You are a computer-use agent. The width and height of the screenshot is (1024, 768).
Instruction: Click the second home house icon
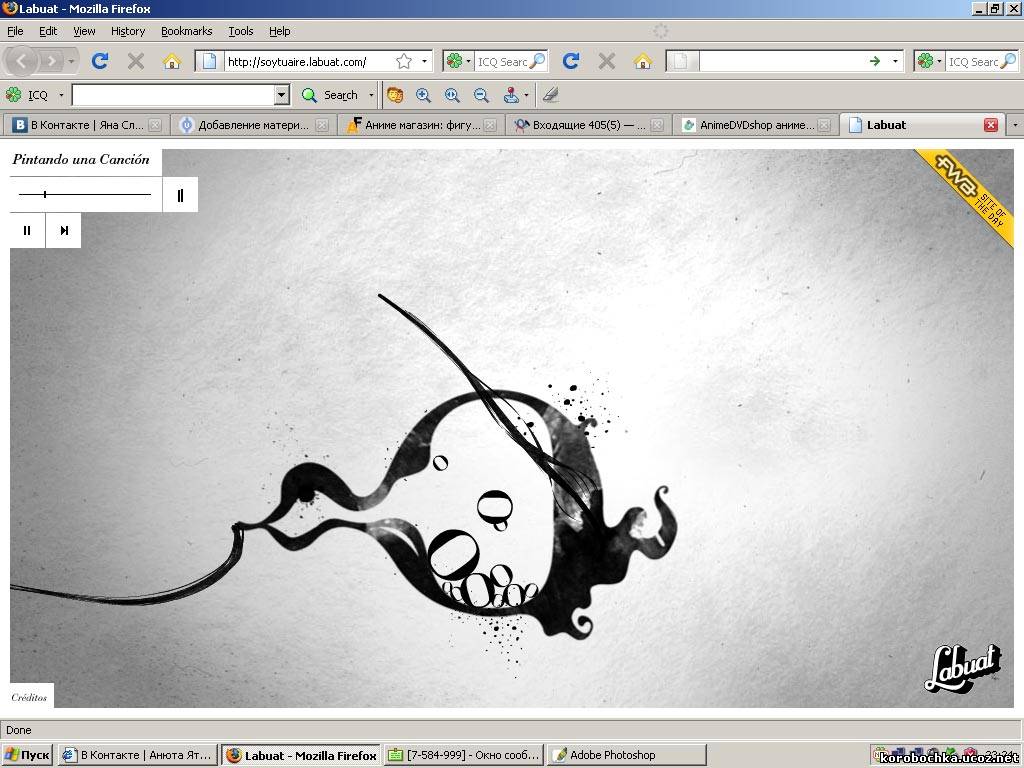pyautogui.click(x=643, y=61)
